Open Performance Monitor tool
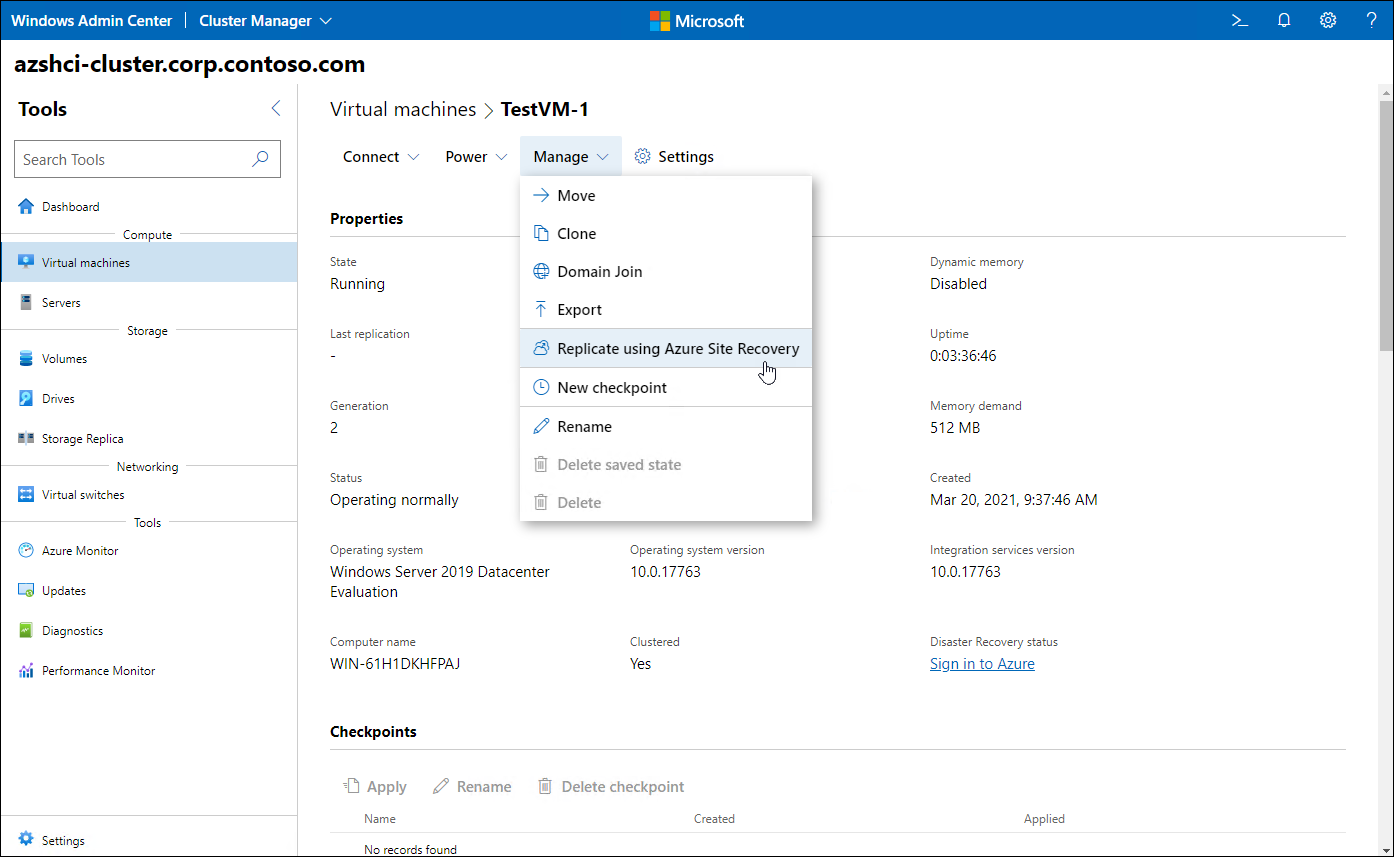The image size is (1394, 857). (x=149, y=671)
